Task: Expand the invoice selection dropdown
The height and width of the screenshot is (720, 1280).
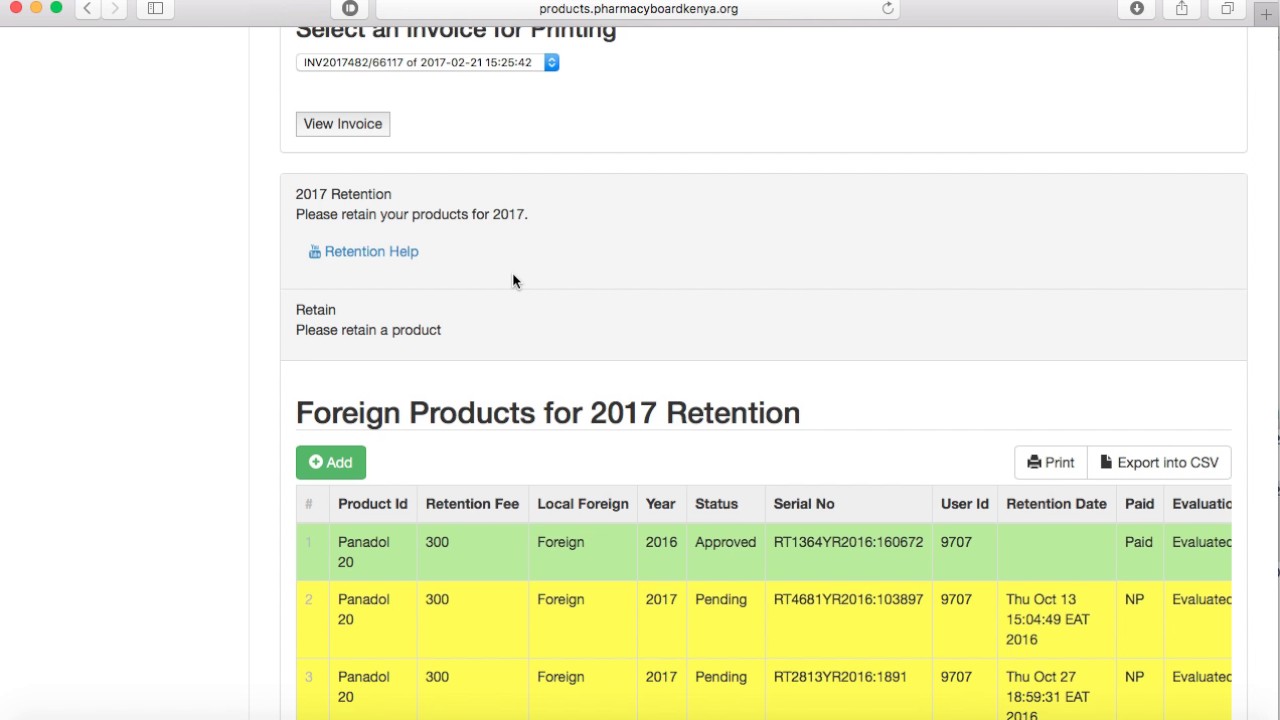Action: pos(427,62)
